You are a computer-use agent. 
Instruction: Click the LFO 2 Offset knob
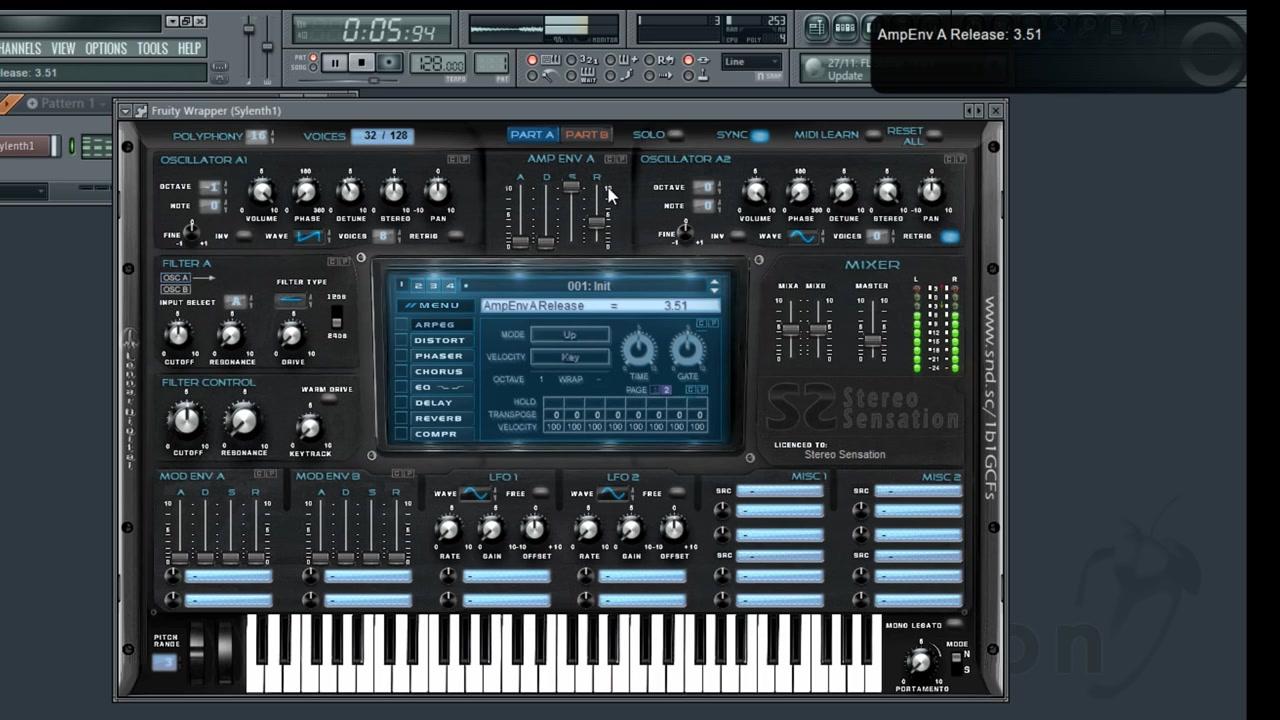674,529
